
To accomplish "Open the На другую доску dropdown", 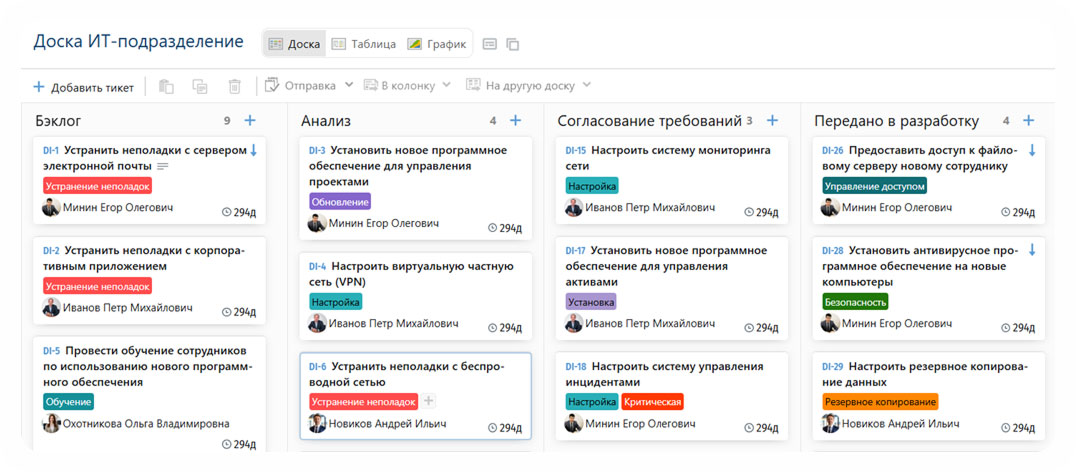I will (x=529, y=86).
